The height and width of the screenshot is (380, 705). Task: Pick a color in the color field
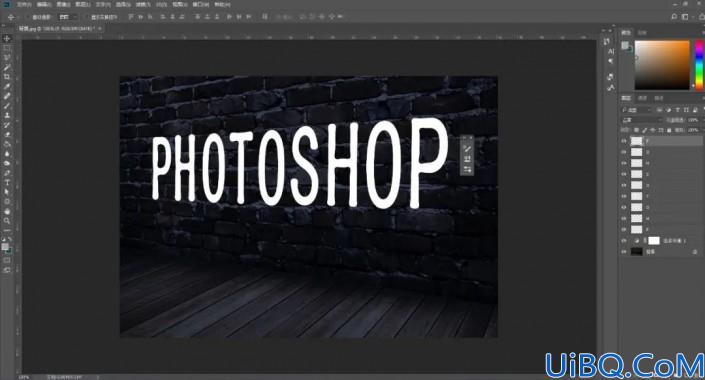click(662, 65)
